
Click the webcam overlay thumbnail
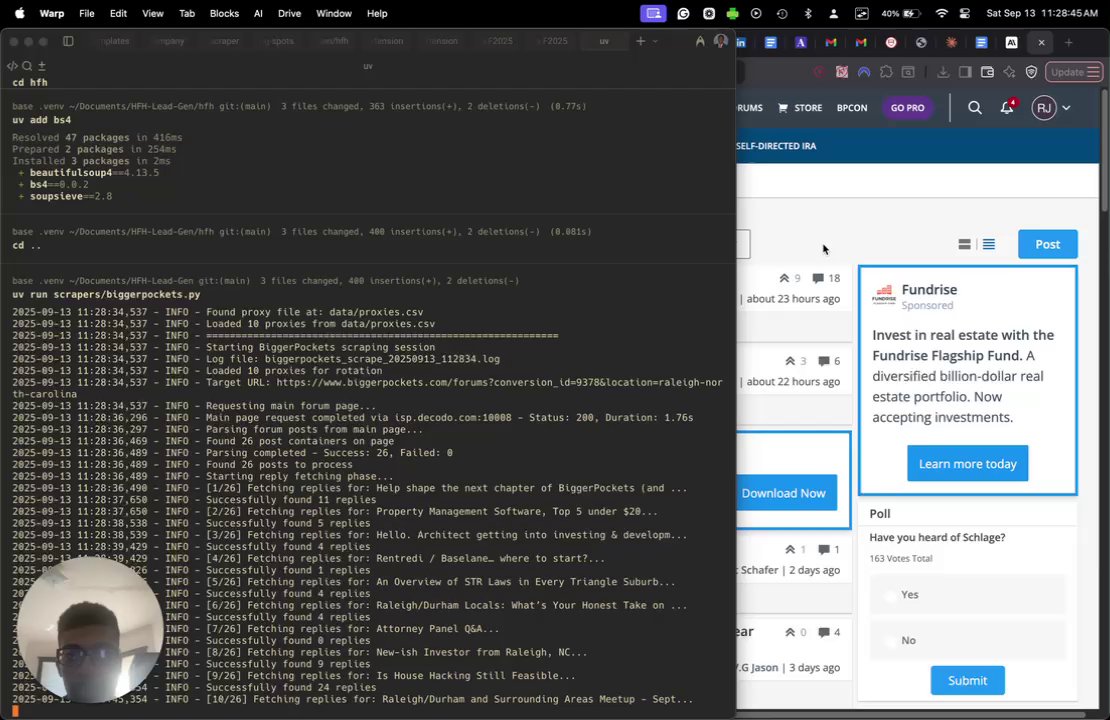point(90,629)
